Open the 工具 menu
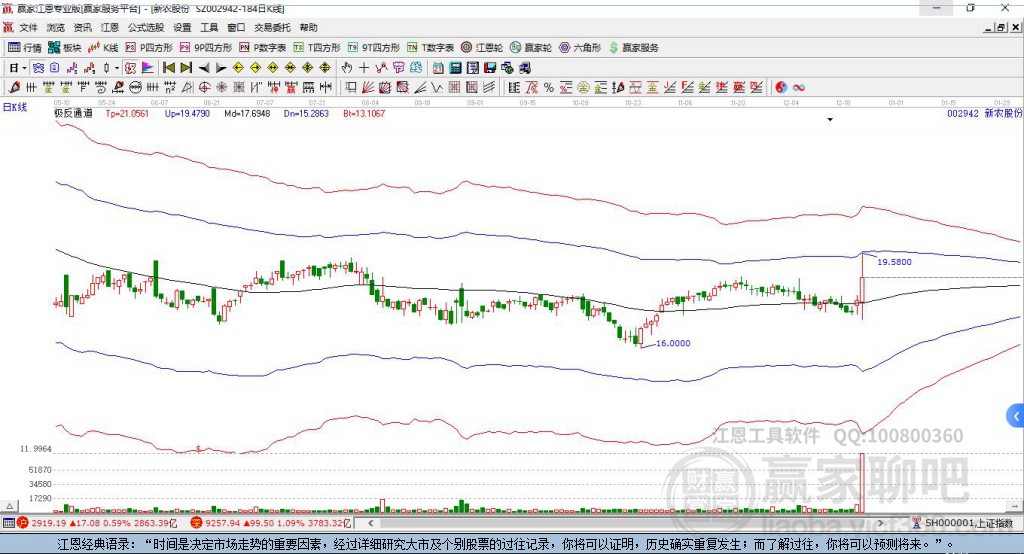The height and width of the screenshot is (554, 1024). [x=209, y=27]
